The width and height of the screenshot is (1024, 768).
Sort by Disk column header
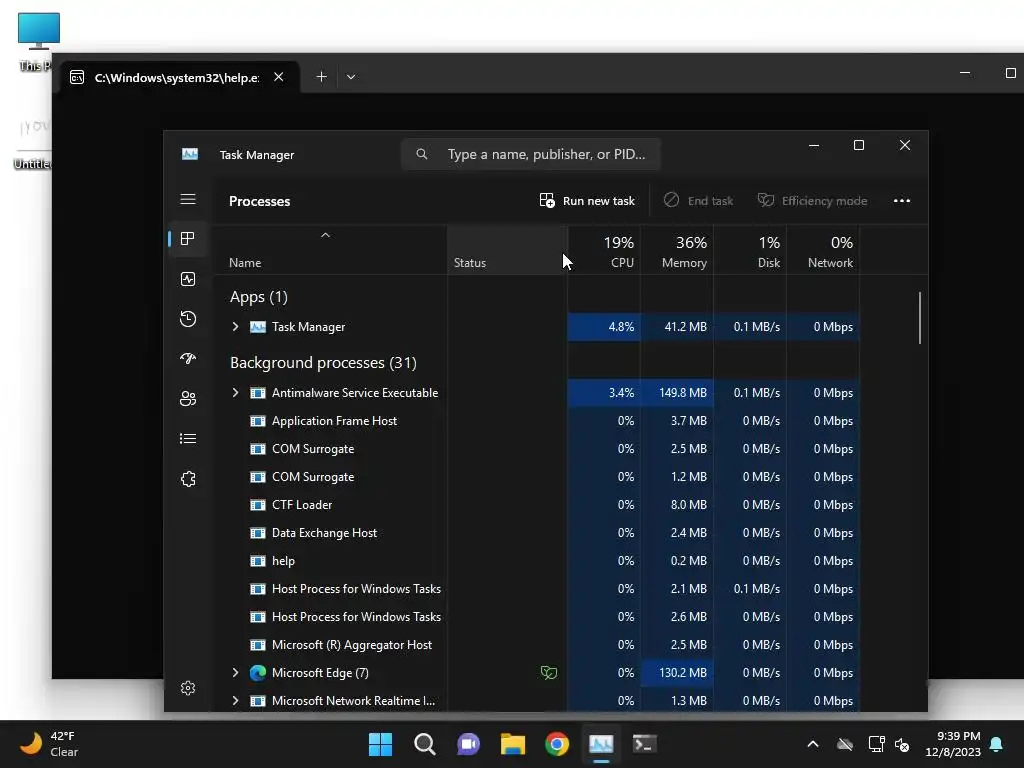click(750, 251)
